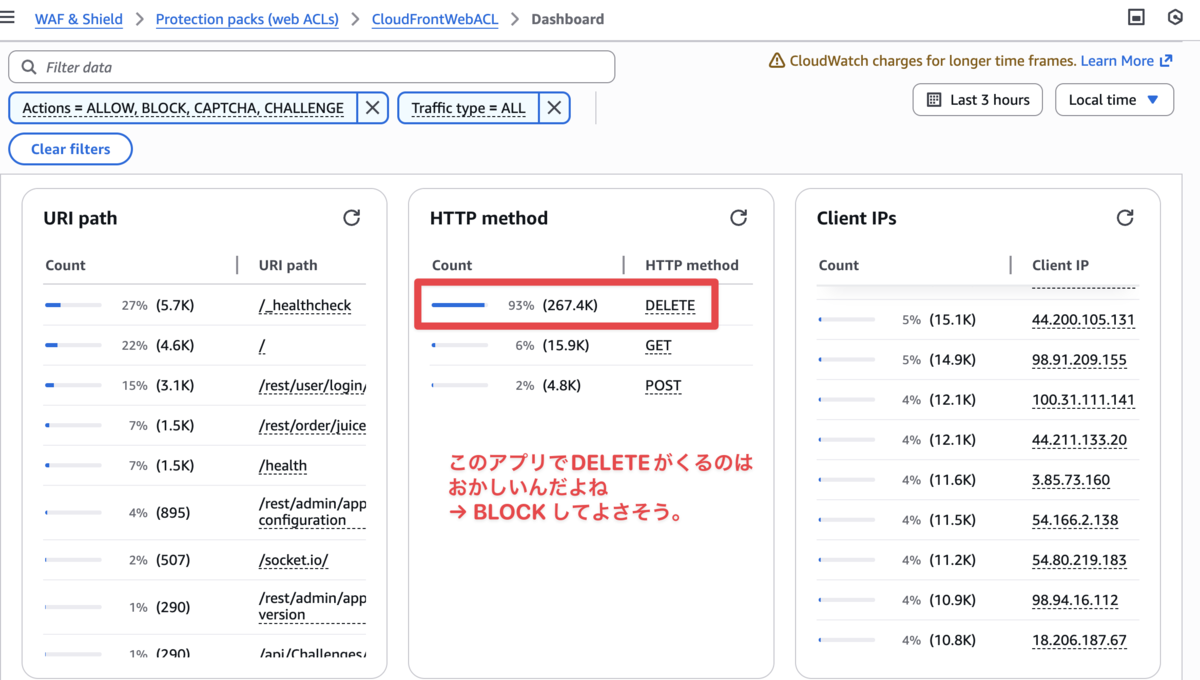The image size is (1200, 680).
Task: Remove the Actions filter chip
Action: pos(373,108)
